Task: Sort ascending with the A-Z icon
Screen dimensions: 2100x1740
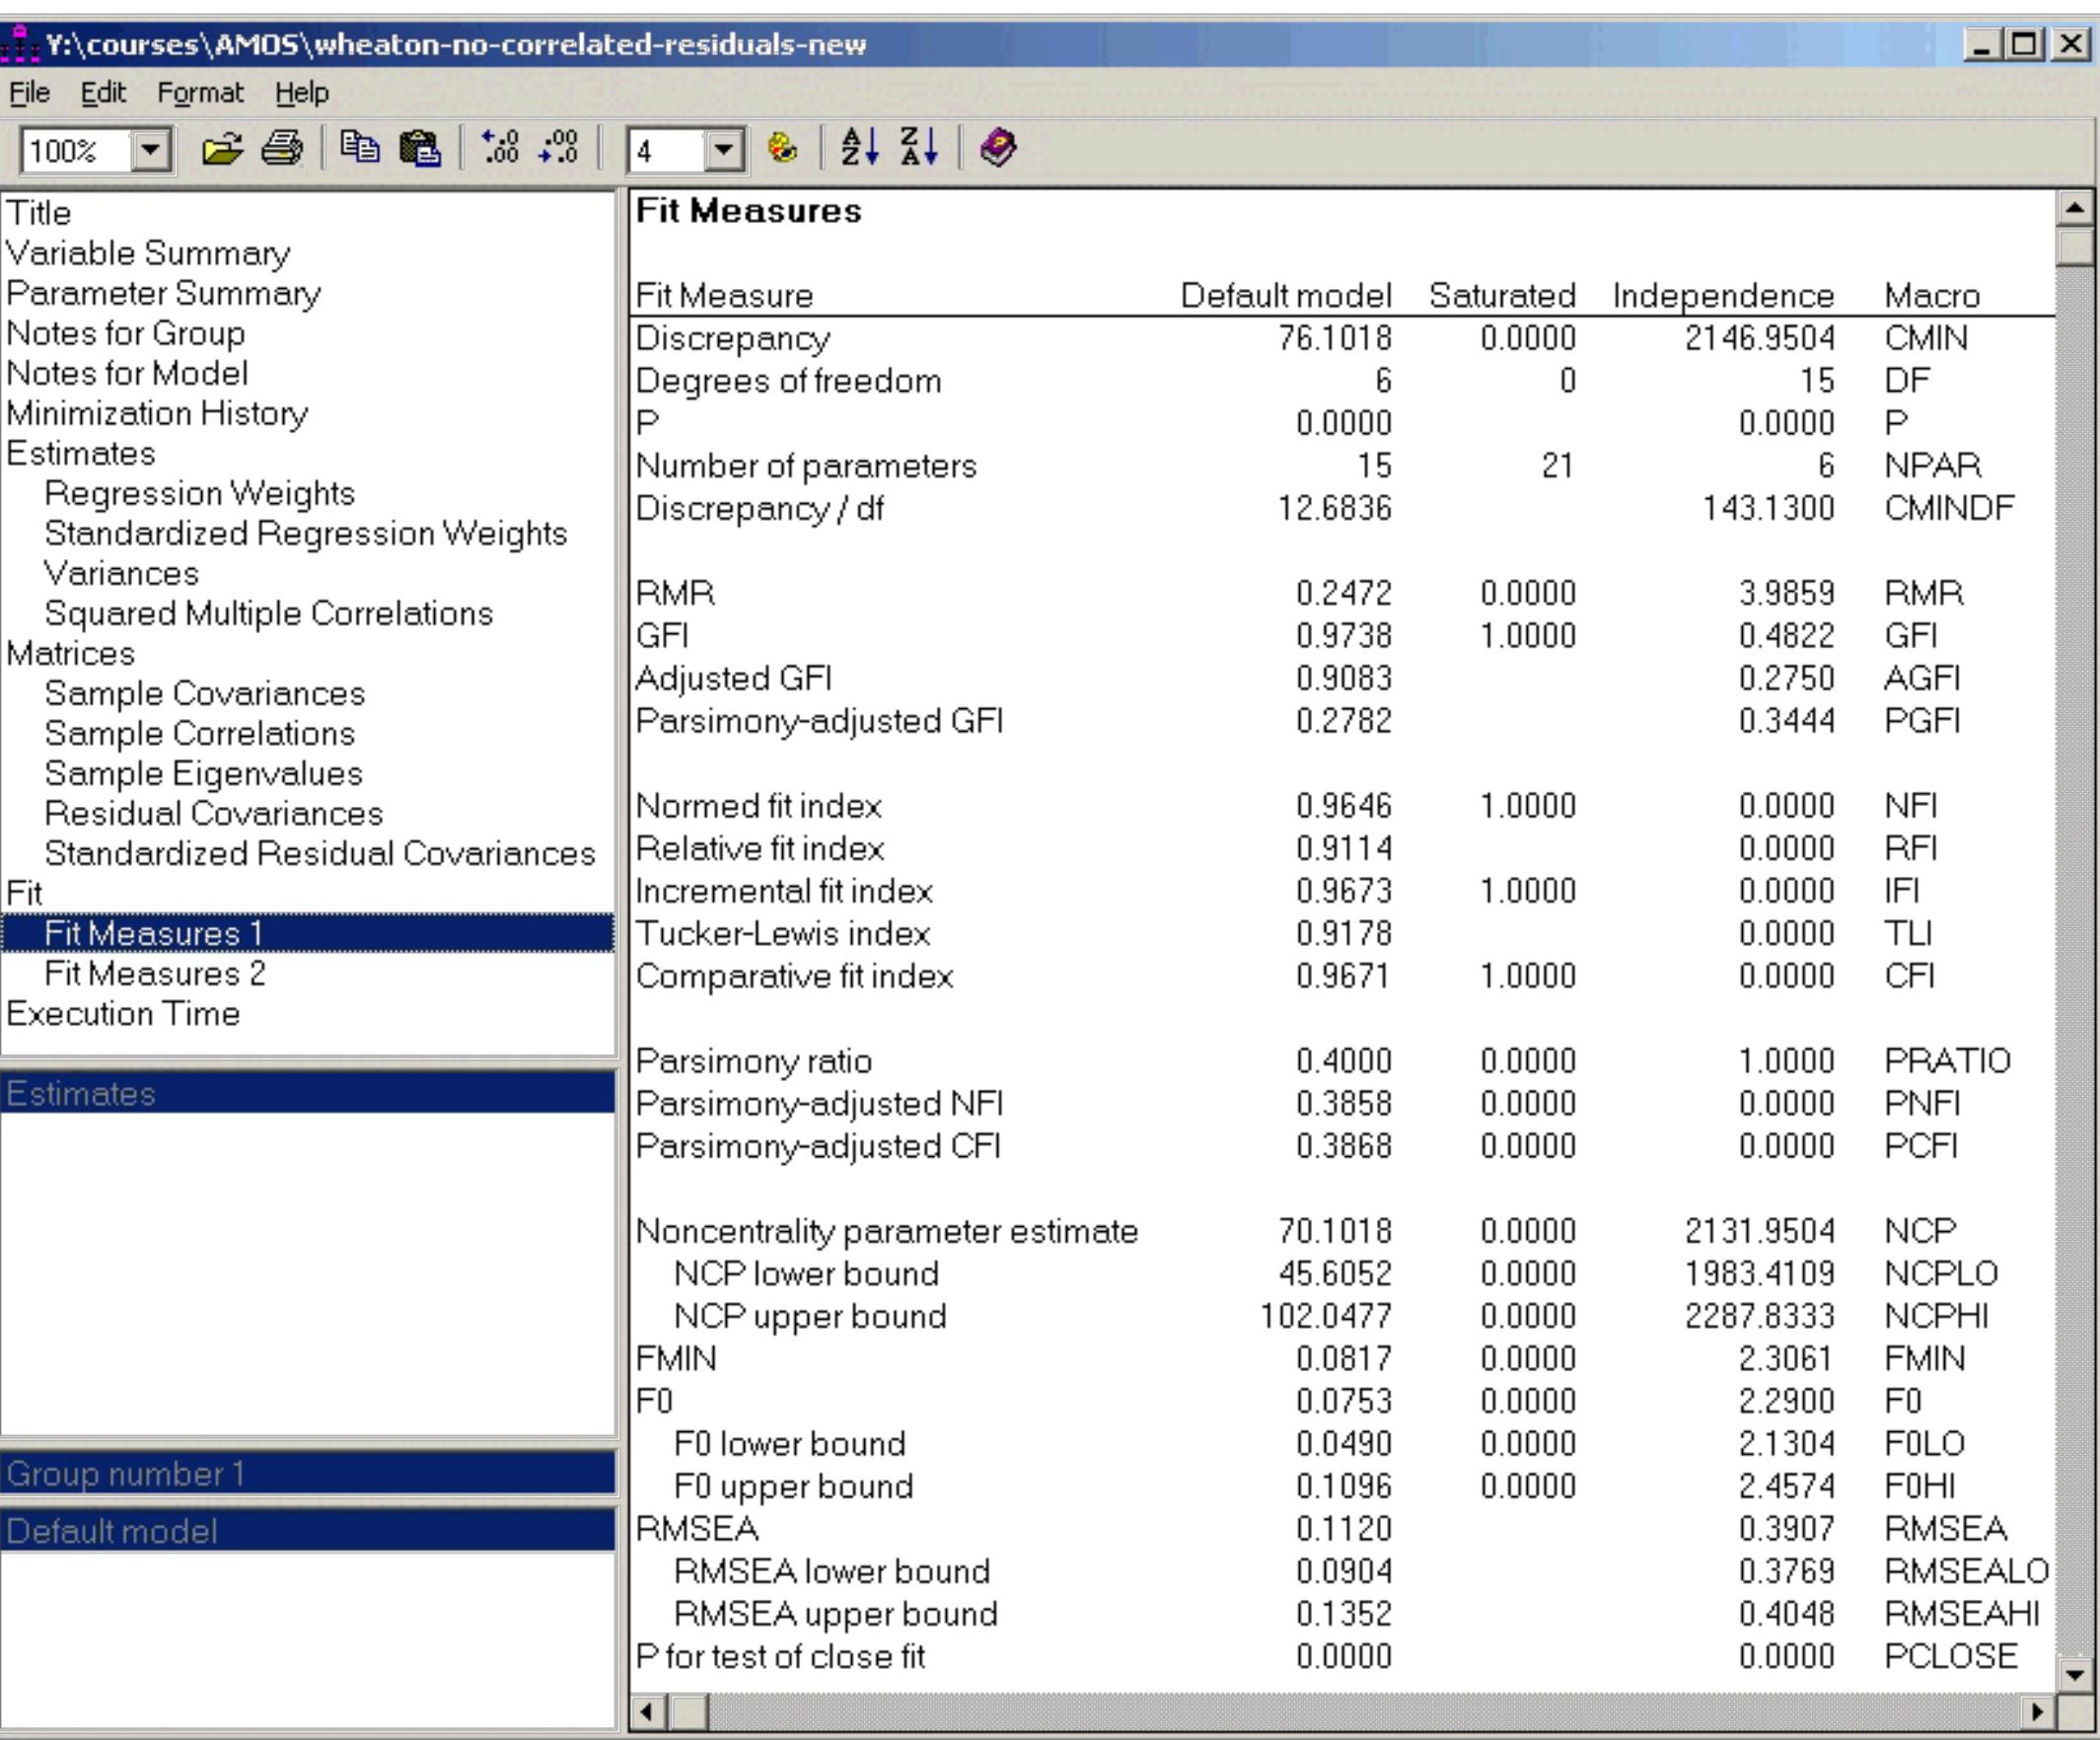Action: click(x=859, y=148)
